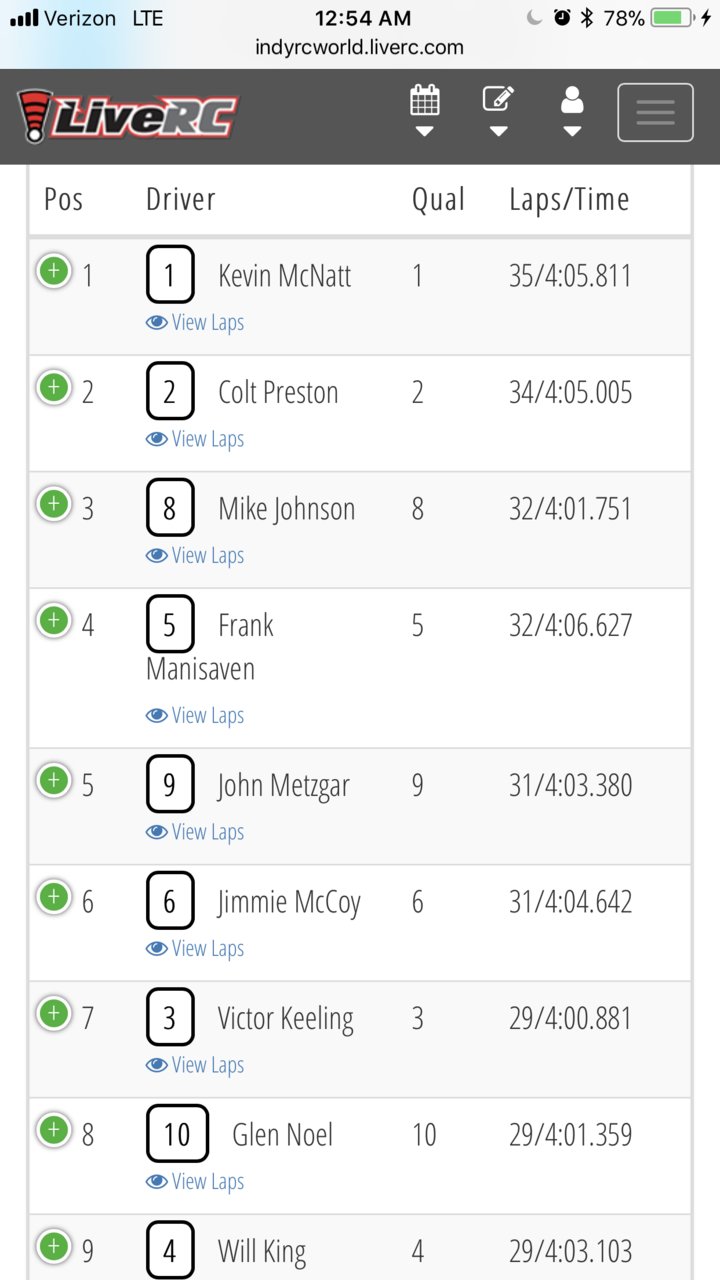720x1280 pixels.
Task: Expand green plus for Will King row
Action: pyautogui.click(x=54, y=1247)
